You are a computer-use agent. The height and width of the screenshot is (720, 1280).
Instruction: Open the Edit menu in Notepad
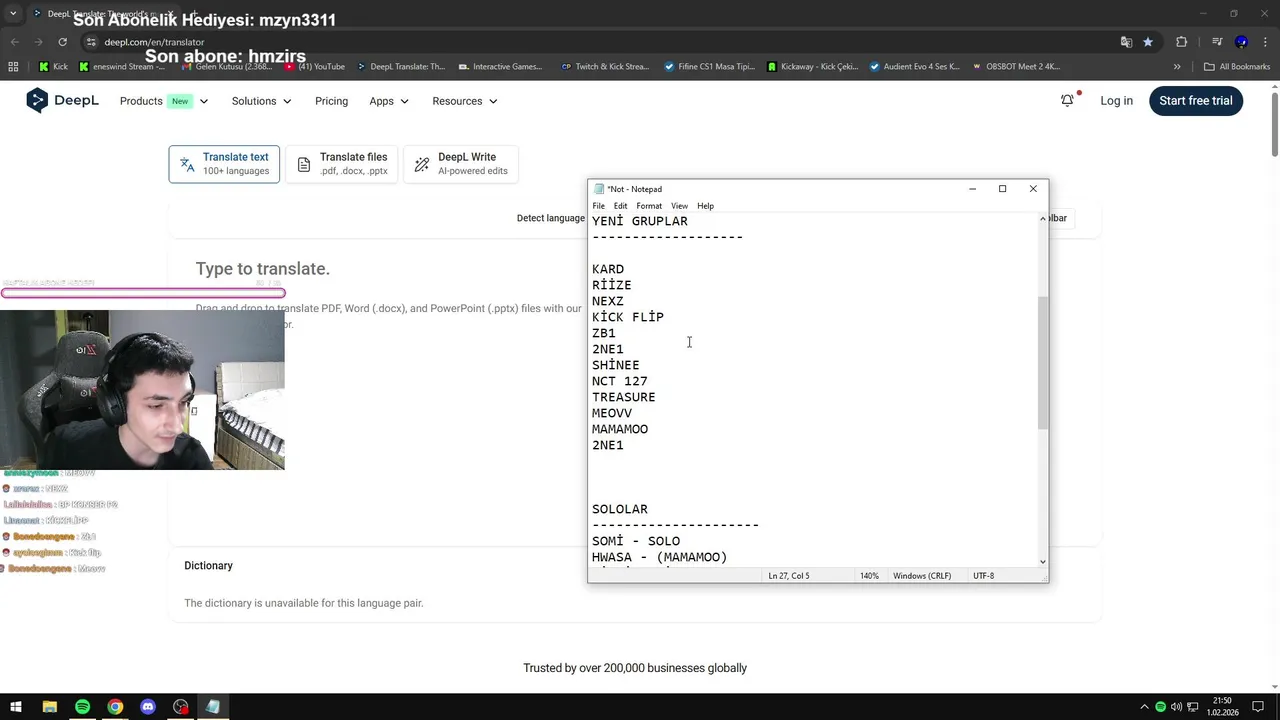pyautogui.click(x=620, y=206)
